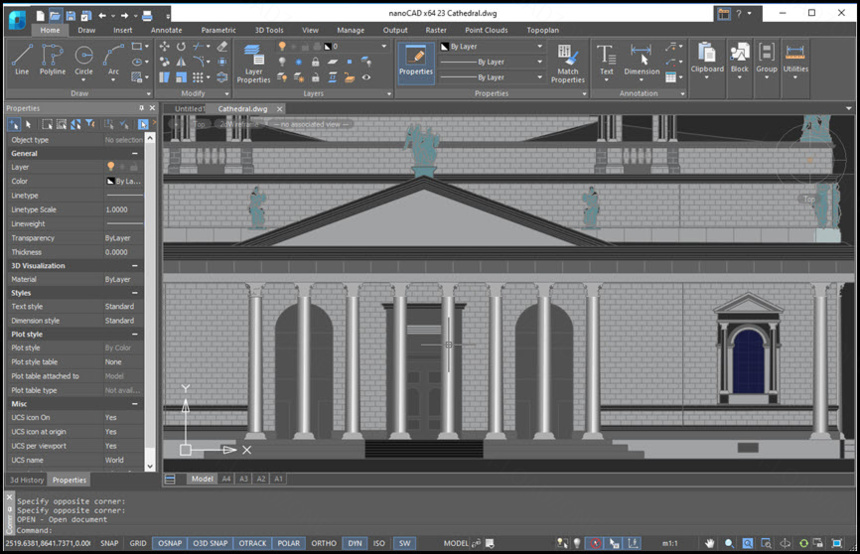
Task: Click the Undo arrow in quick access toolbar
Action: pyautogui.click(x=102, y=16)
